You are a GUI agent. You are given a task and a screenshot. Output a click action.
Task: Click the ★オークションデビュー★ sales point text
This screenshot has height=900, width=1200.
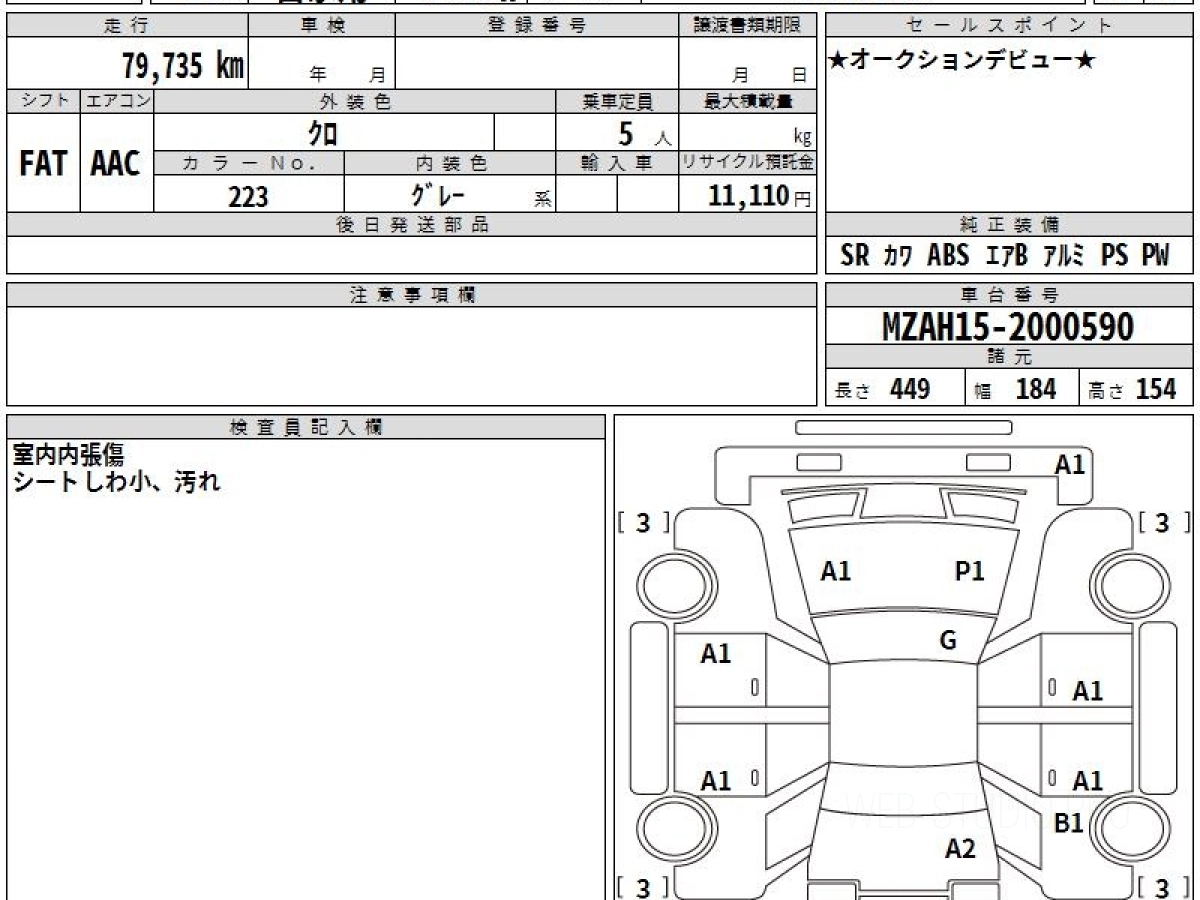[962, 60]
